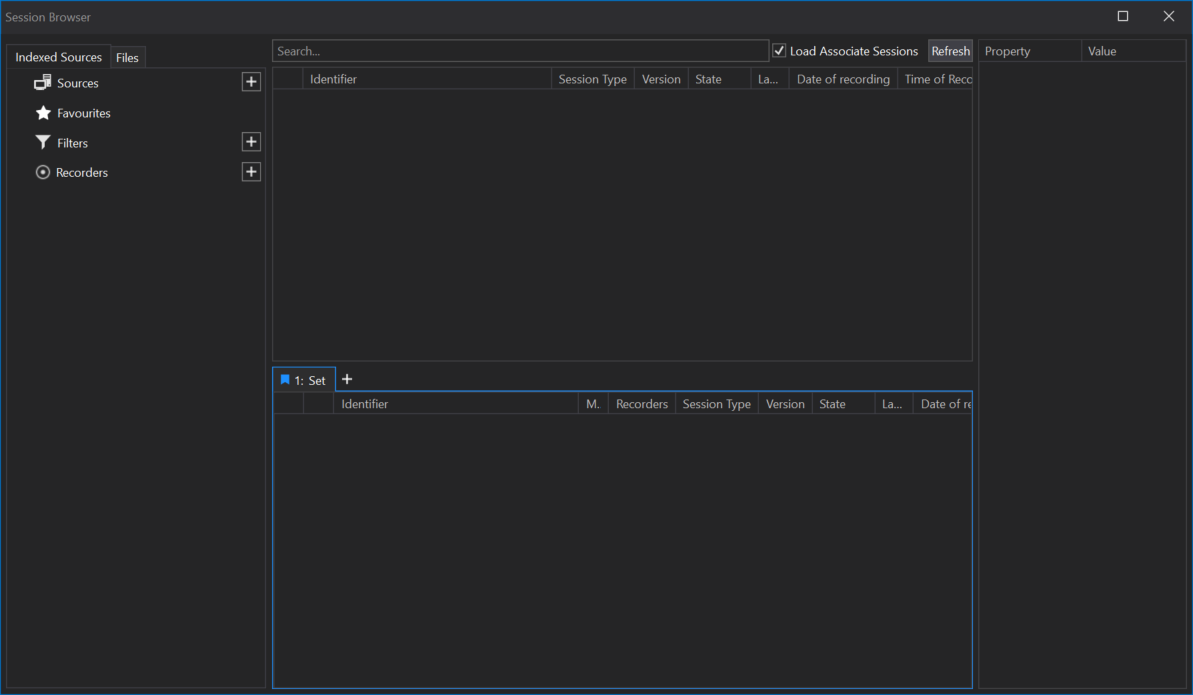This screenshot has width=1193, height=695.
Task: Click into the Search field
Action: click(520, 51)
